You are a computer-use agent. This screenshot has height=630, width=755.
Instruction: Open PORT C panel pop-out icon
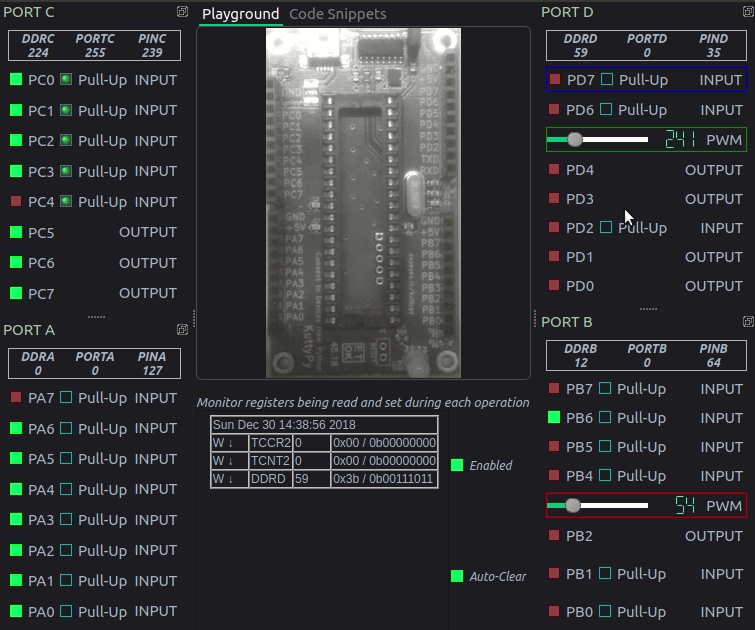click(182, 12)
